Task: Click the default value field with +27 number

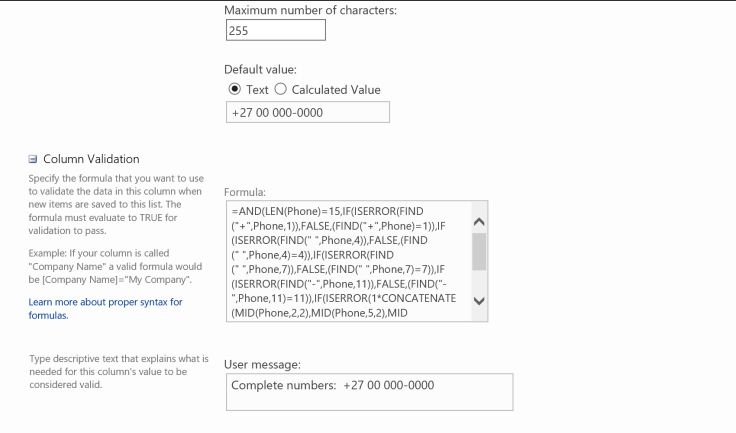Action: click(x=307, y=113)
